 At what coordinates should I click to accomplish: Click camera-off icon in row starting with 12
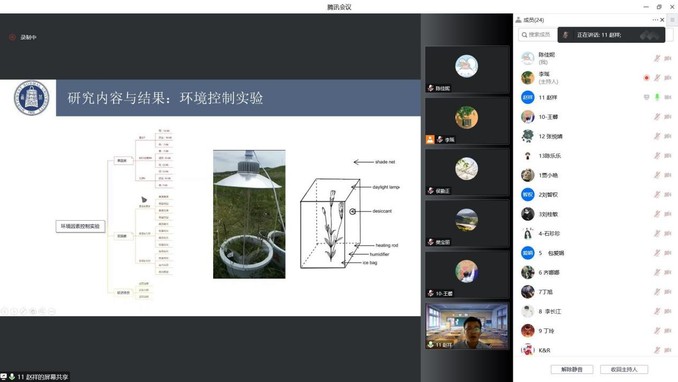(x=668, y=136)
